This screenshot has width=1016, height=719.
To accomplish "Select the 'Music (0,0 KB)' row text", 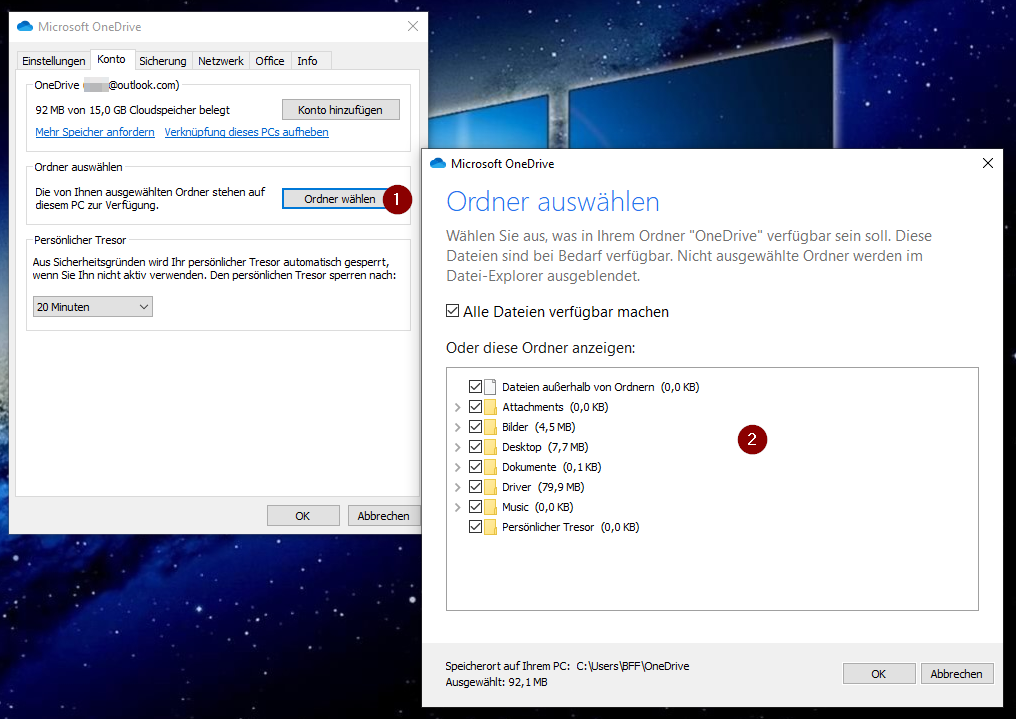I will tap(538, 507).
